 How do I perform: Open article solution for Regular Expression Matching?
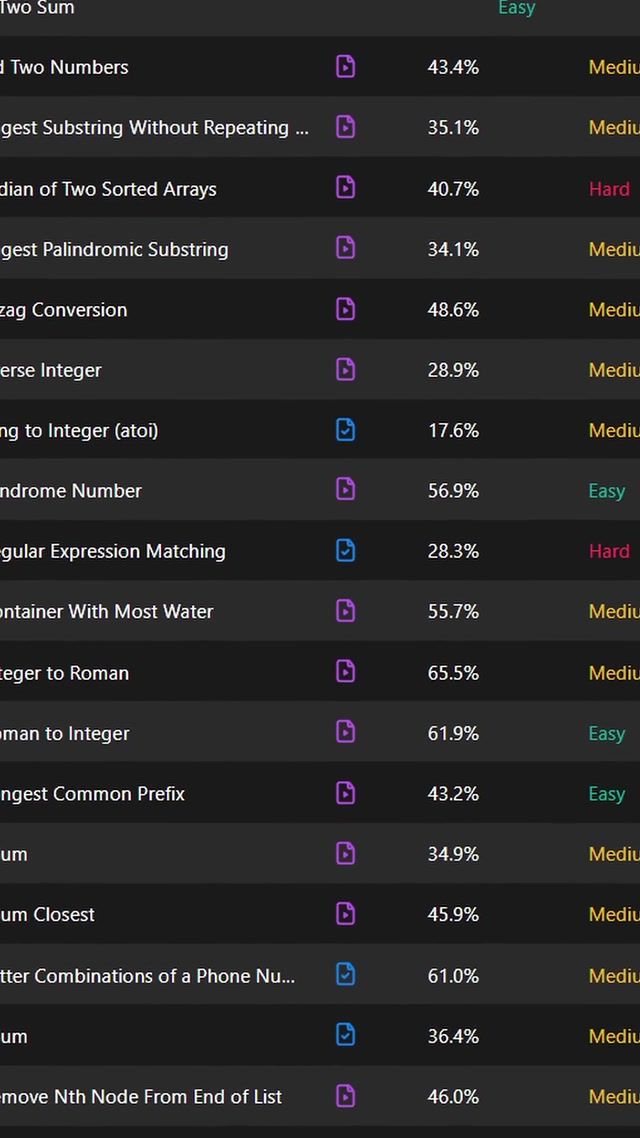(x=345, y=551)
